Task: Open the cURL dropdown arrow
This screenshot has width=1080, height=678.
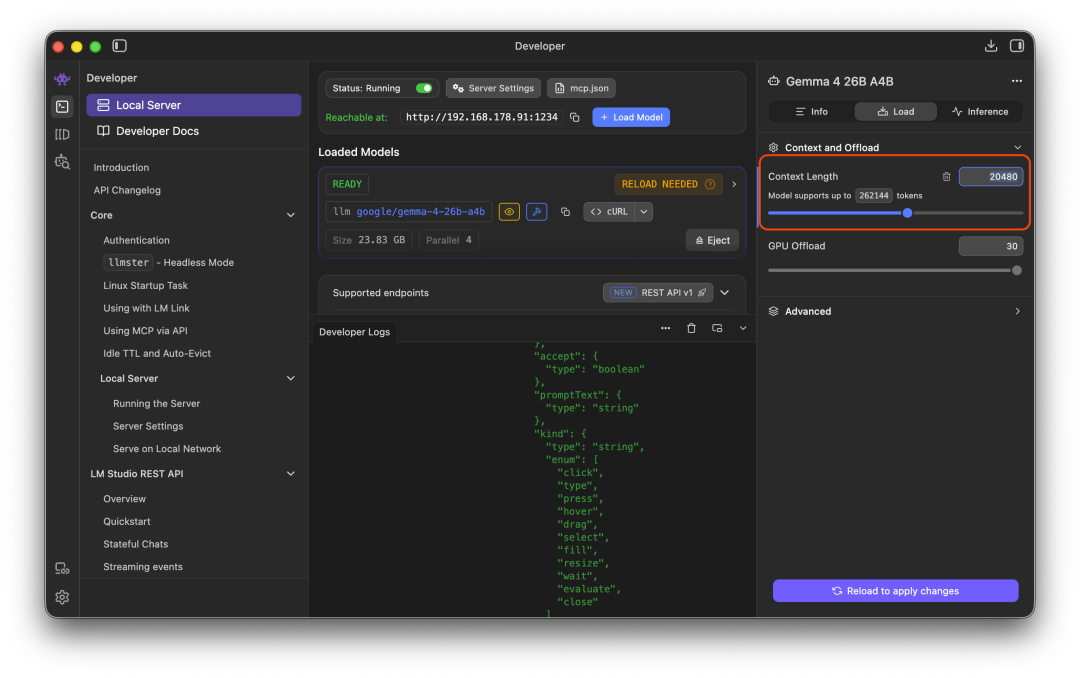Action: 644,212
